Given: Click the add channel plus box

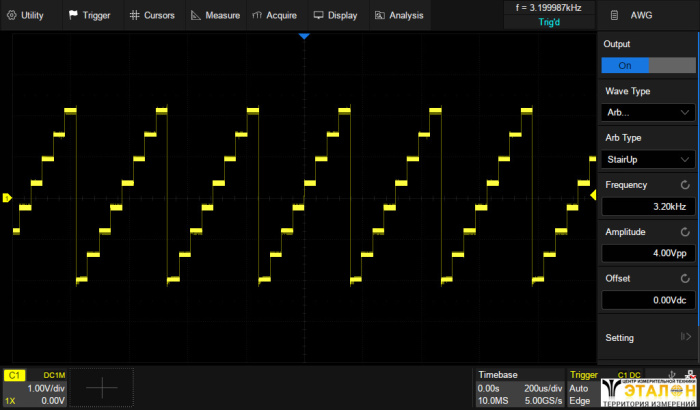Looking at the screenshot, I should 101,385.
